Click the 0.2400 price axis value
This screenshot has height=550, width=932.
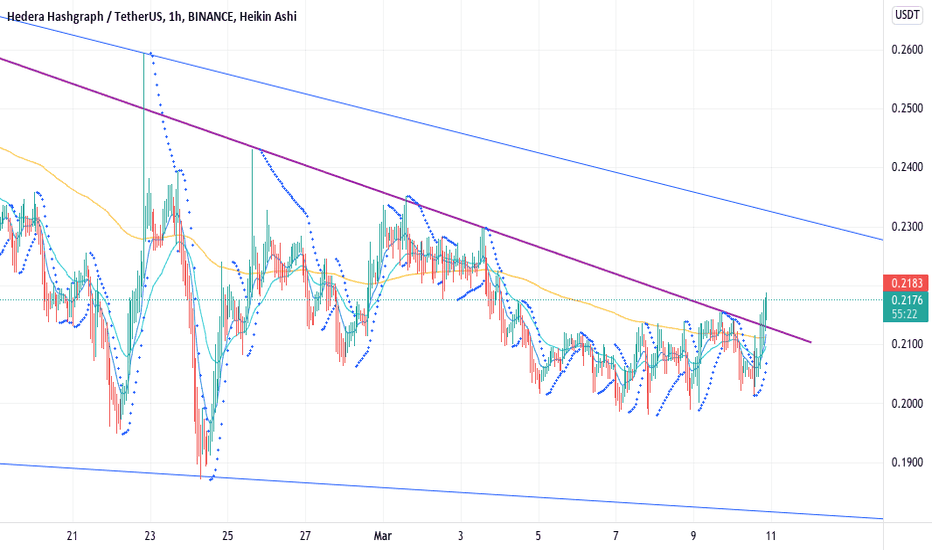point(907,167)
